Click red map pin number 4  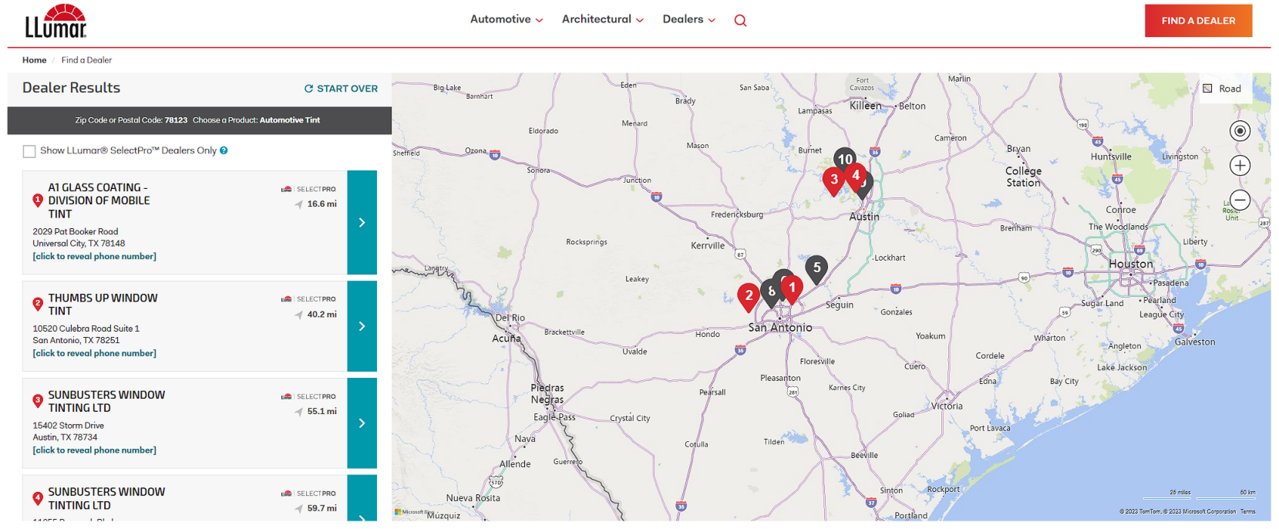pos(855,175)
